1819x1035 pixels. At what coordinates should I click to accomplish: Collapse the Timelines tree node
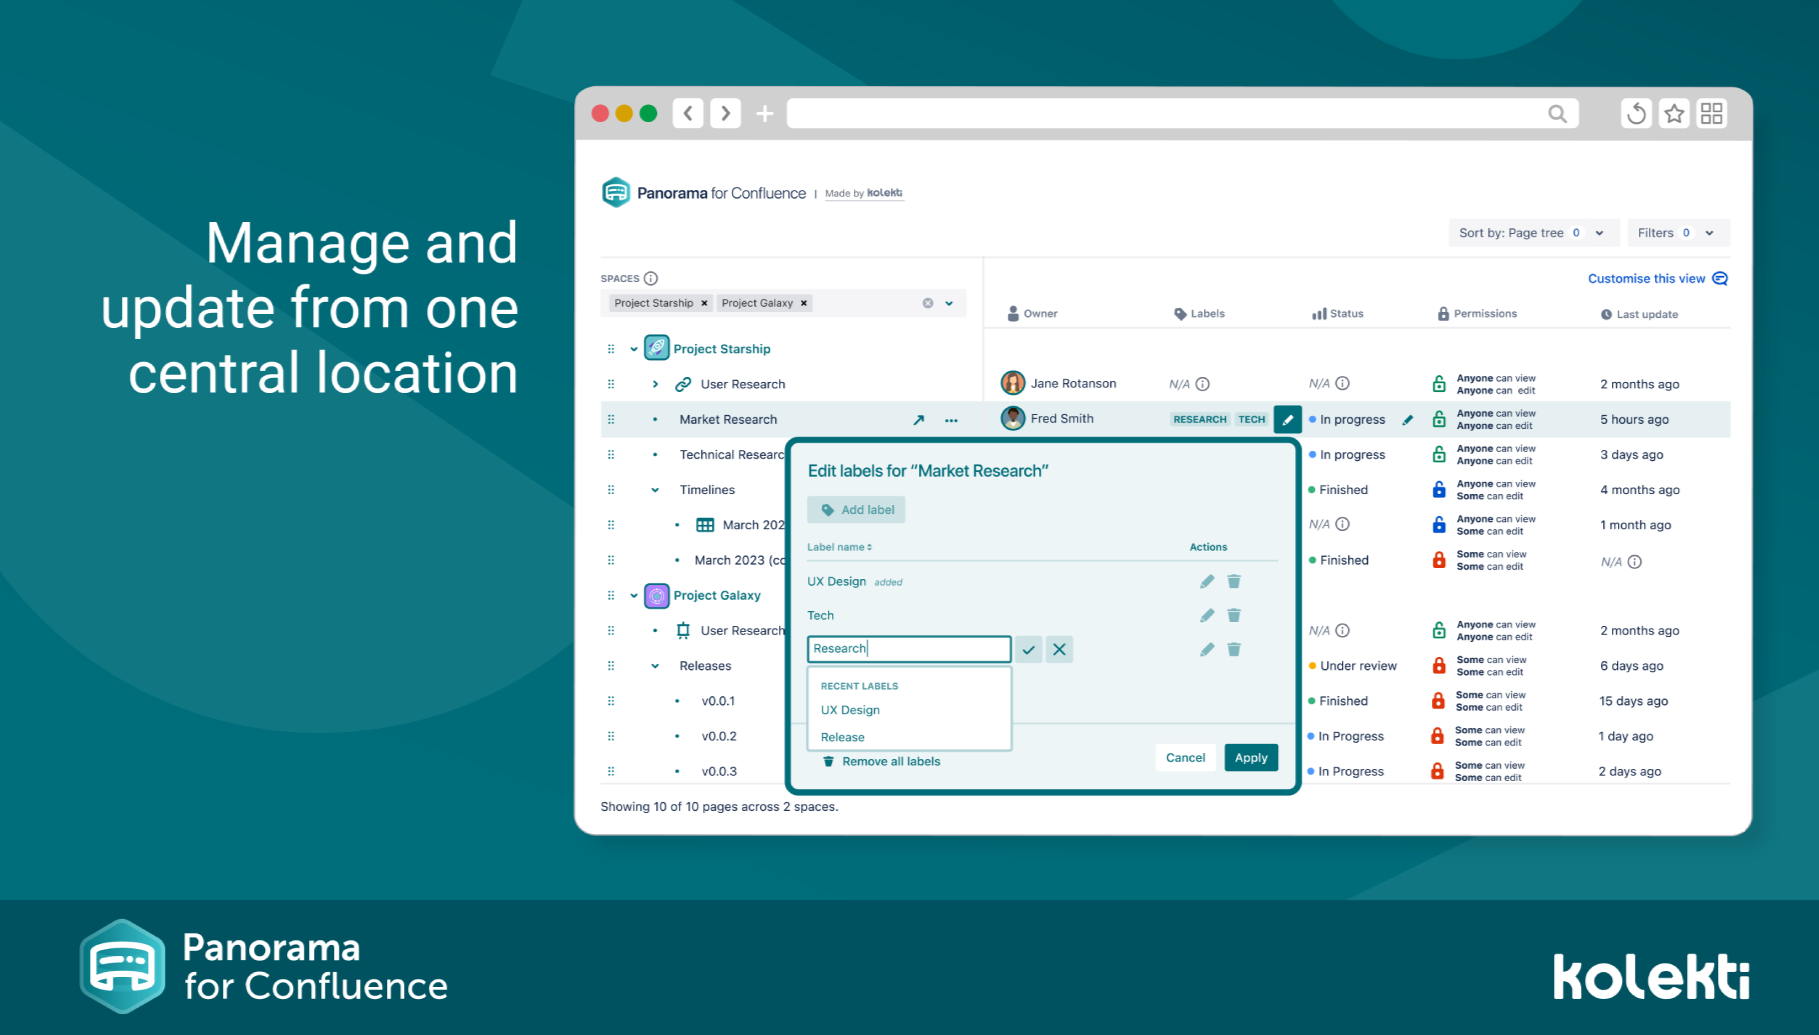click(655, 490)
